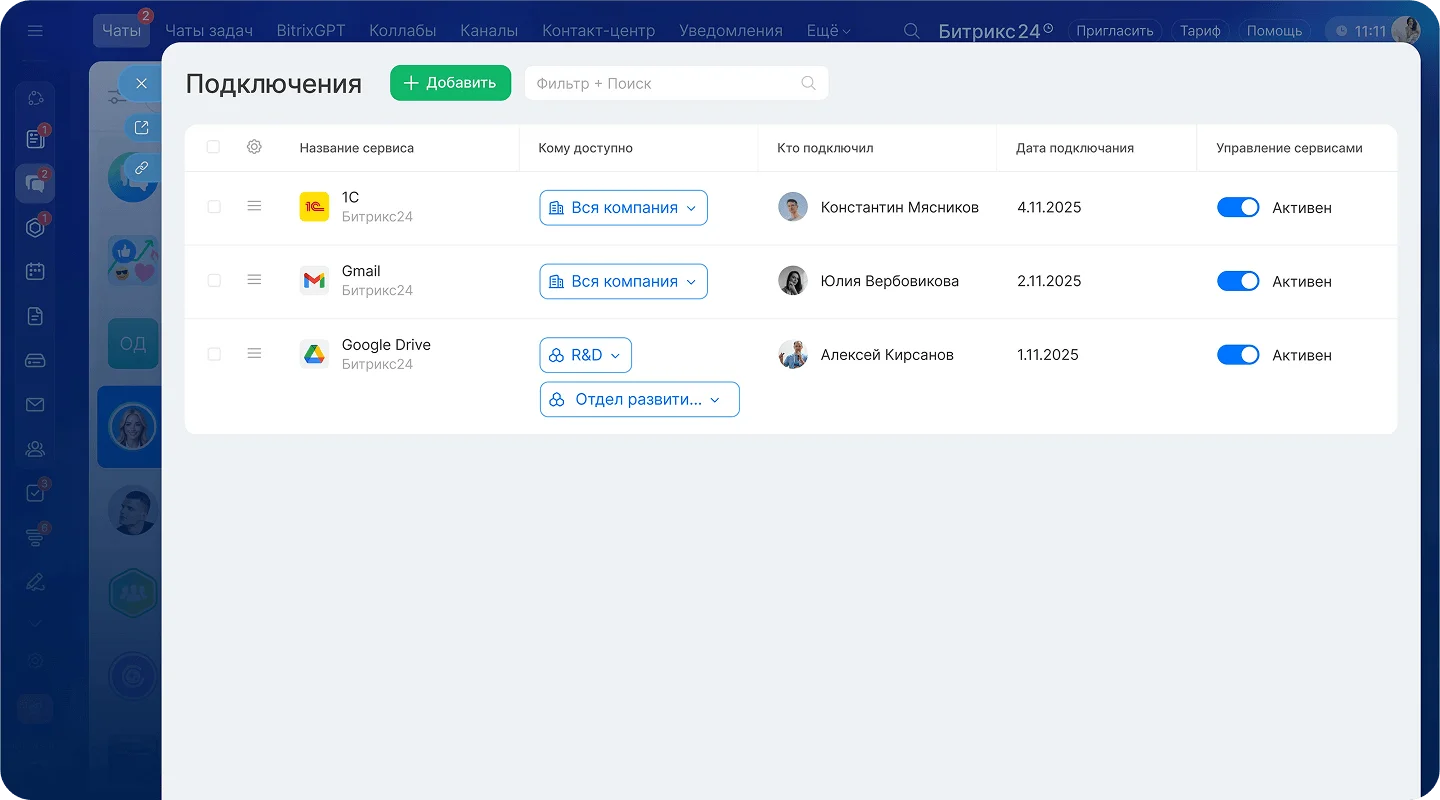Screen dimensions: 1440x800
Task: Open the Контакт-центр menu item
Action: [598, 31]
